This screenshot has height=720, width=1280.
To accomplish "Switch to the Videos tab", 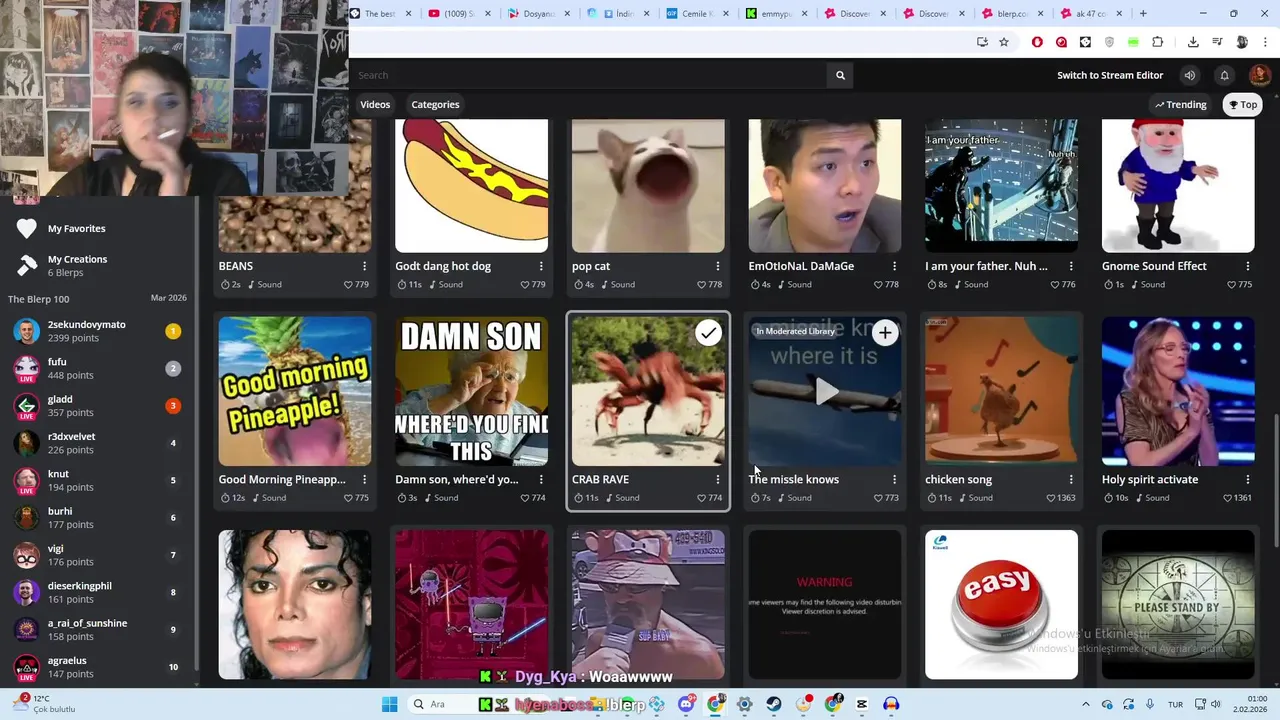I will [375, 104].
